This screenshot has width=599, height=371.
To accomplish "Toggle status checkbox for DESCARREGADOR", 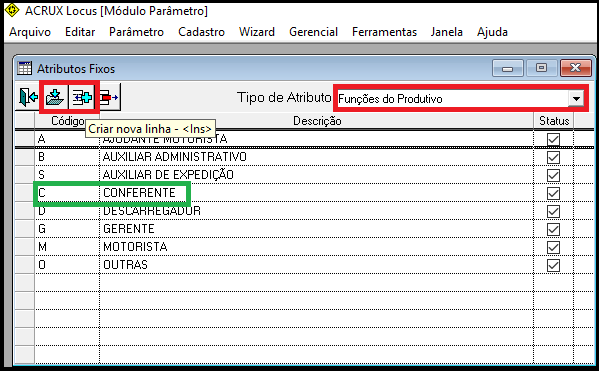I will pos(553,211).
